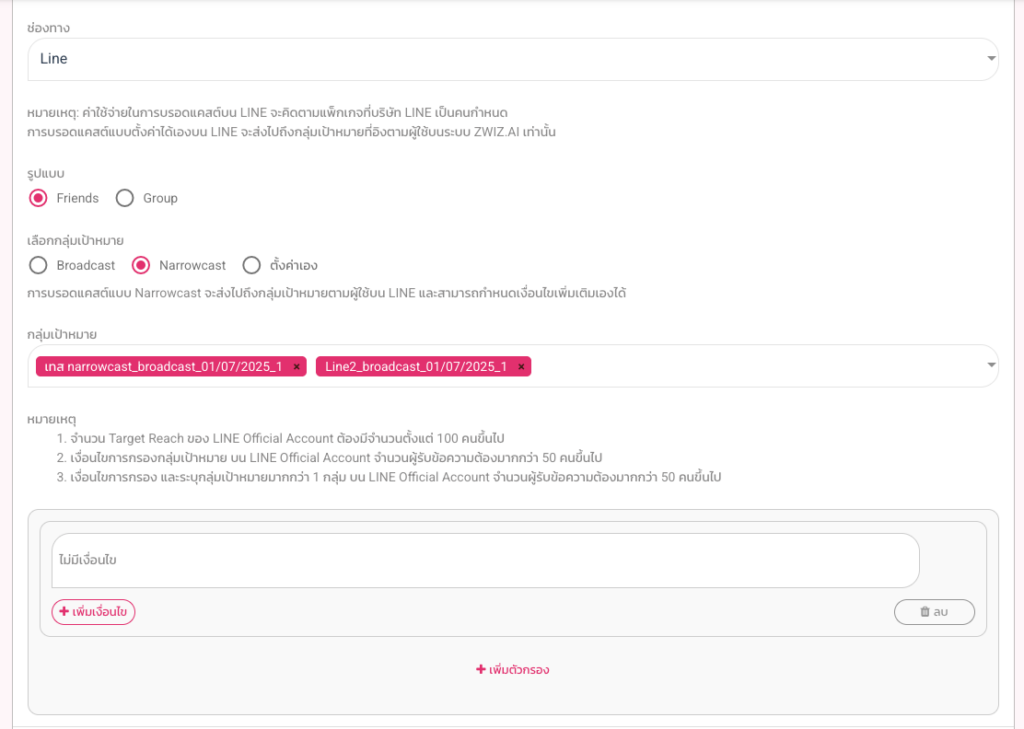Screen dimensions: 1024x729
Task: Click the ช่องทาง field label
Action: [x=48, y=28]
